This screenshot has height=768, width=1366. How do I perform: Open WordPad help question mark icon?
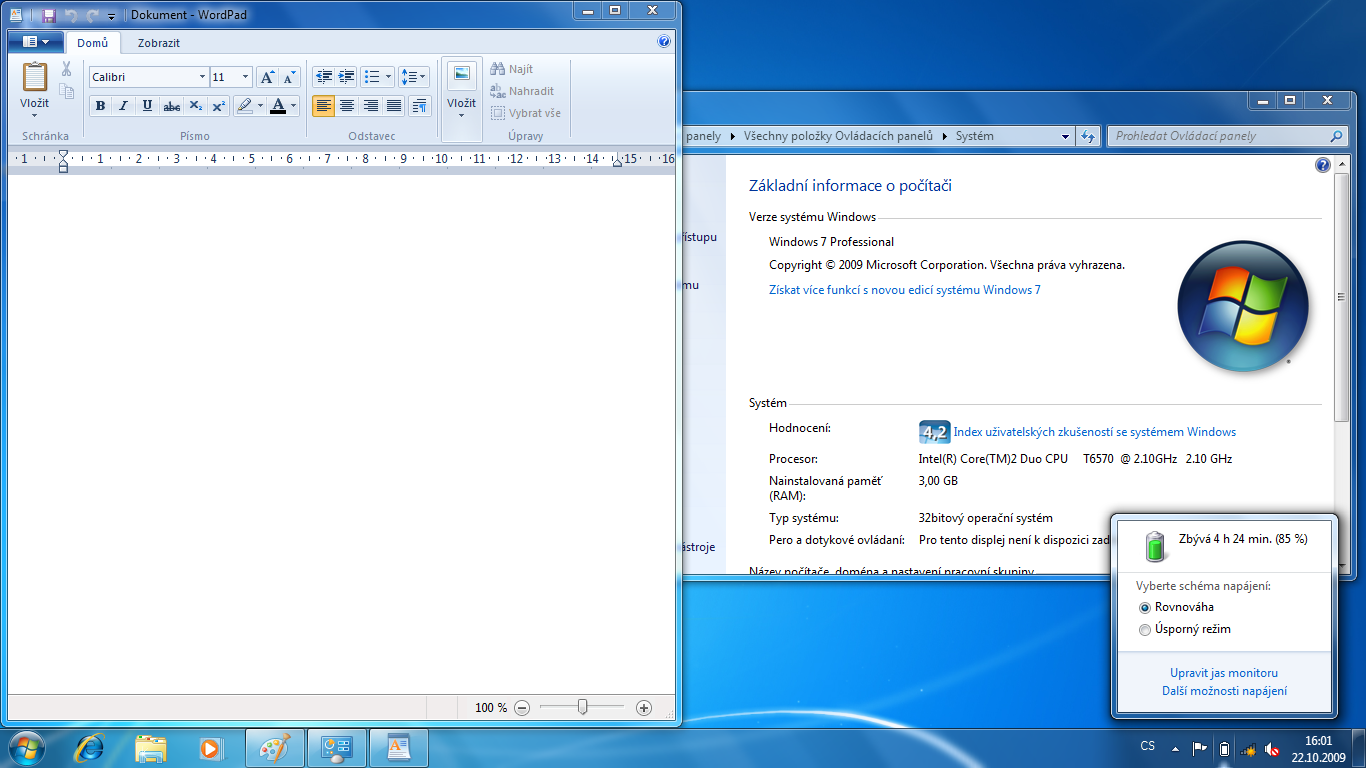(x=664, y=42)
